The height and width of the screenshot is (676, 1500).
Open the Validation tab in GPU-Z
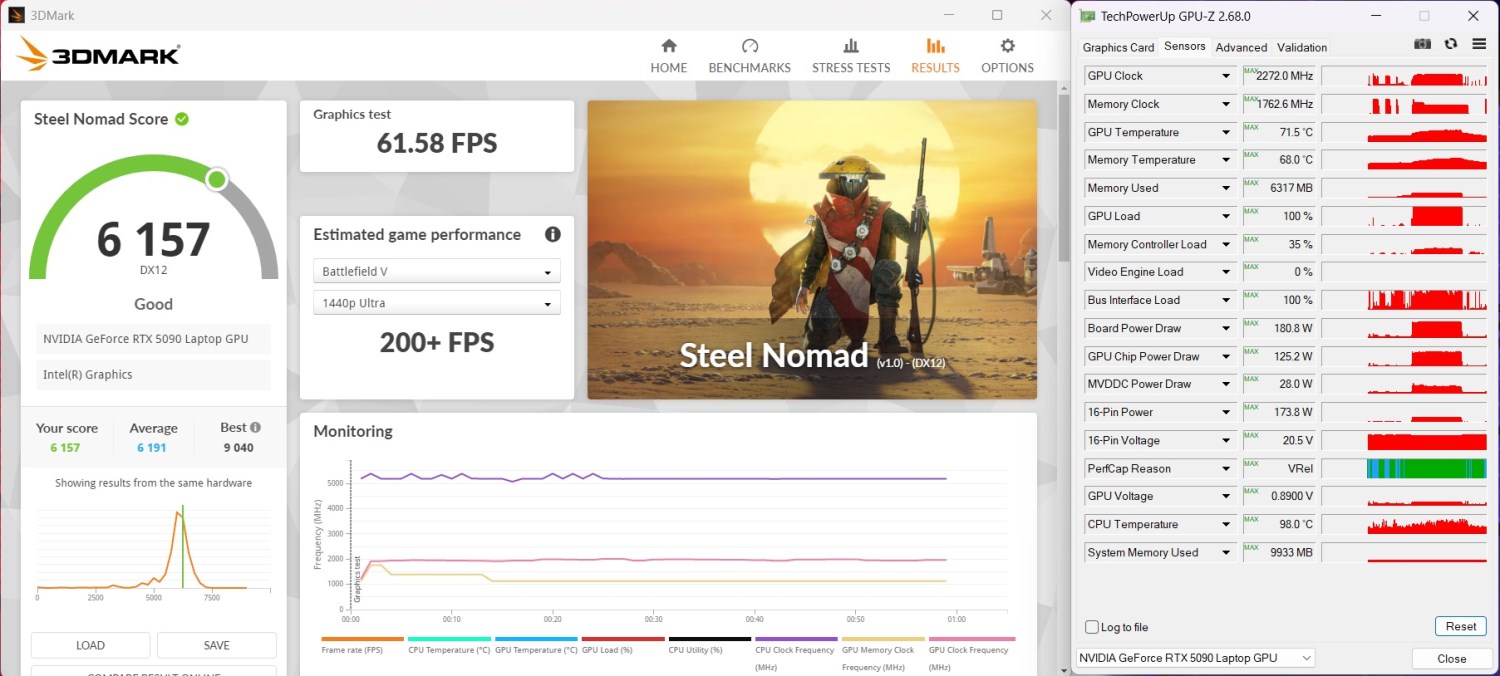(1302, 47)
